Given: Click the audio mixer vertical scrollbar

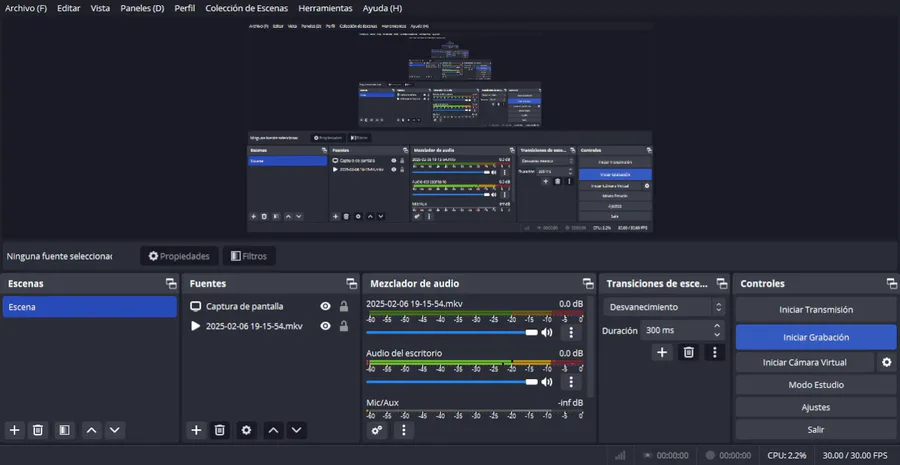Looking at the screenshot, I should click(590, 347).
